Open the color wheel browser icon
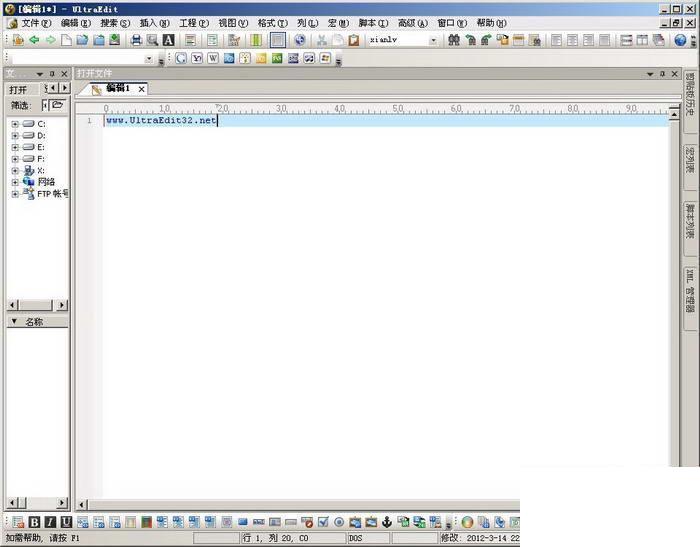Screen dimensions: 700x547 467,522
